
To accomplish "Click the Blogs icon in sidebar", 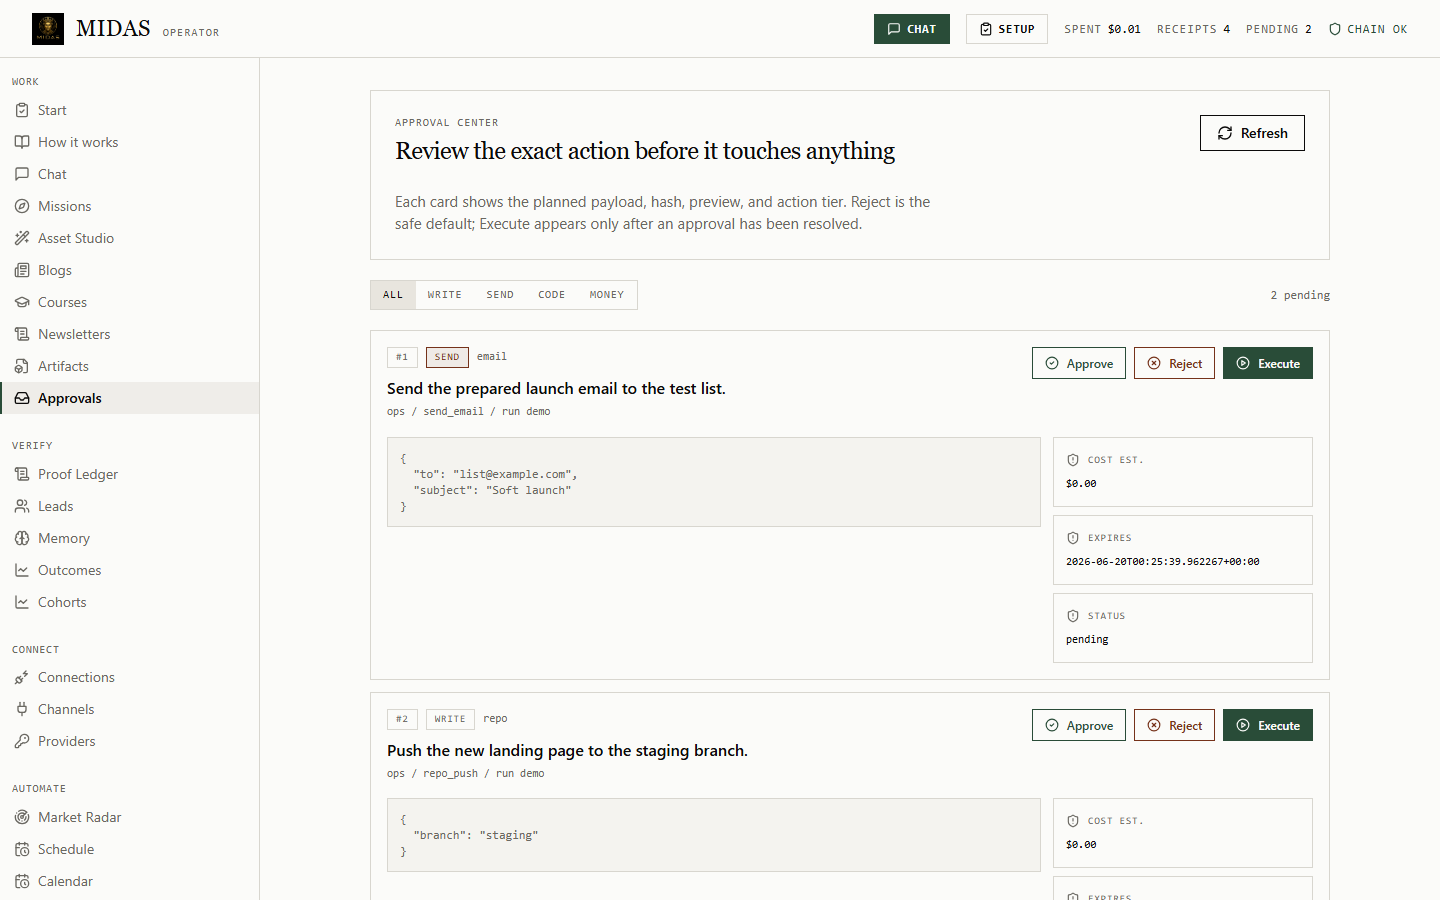I will tap(22, 270).
